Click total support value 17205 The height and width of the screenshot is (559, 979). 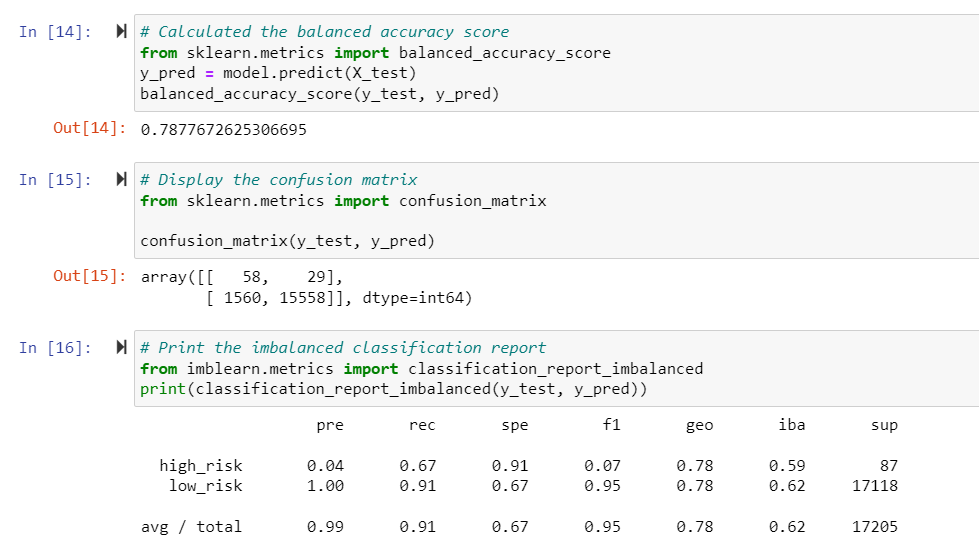[875, 527]
